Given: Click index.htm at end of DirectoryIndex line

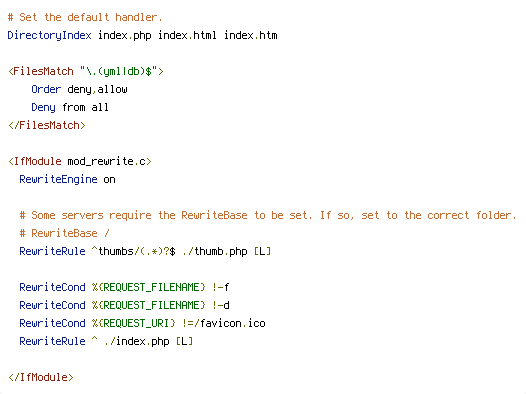Looking at the screenshot, I should click(x=251, y=36).
